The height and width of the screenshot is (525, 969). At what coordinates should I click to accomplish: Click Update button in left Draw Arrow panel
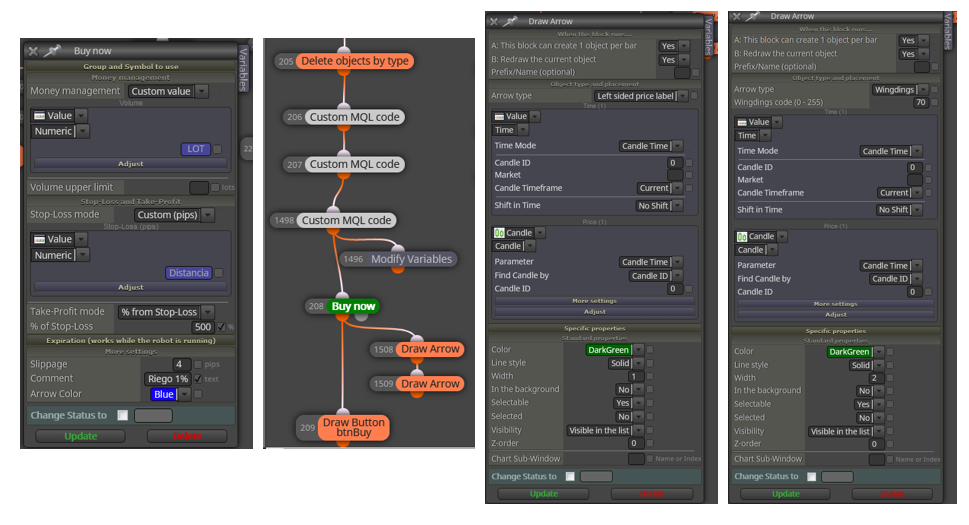(543, 494)
